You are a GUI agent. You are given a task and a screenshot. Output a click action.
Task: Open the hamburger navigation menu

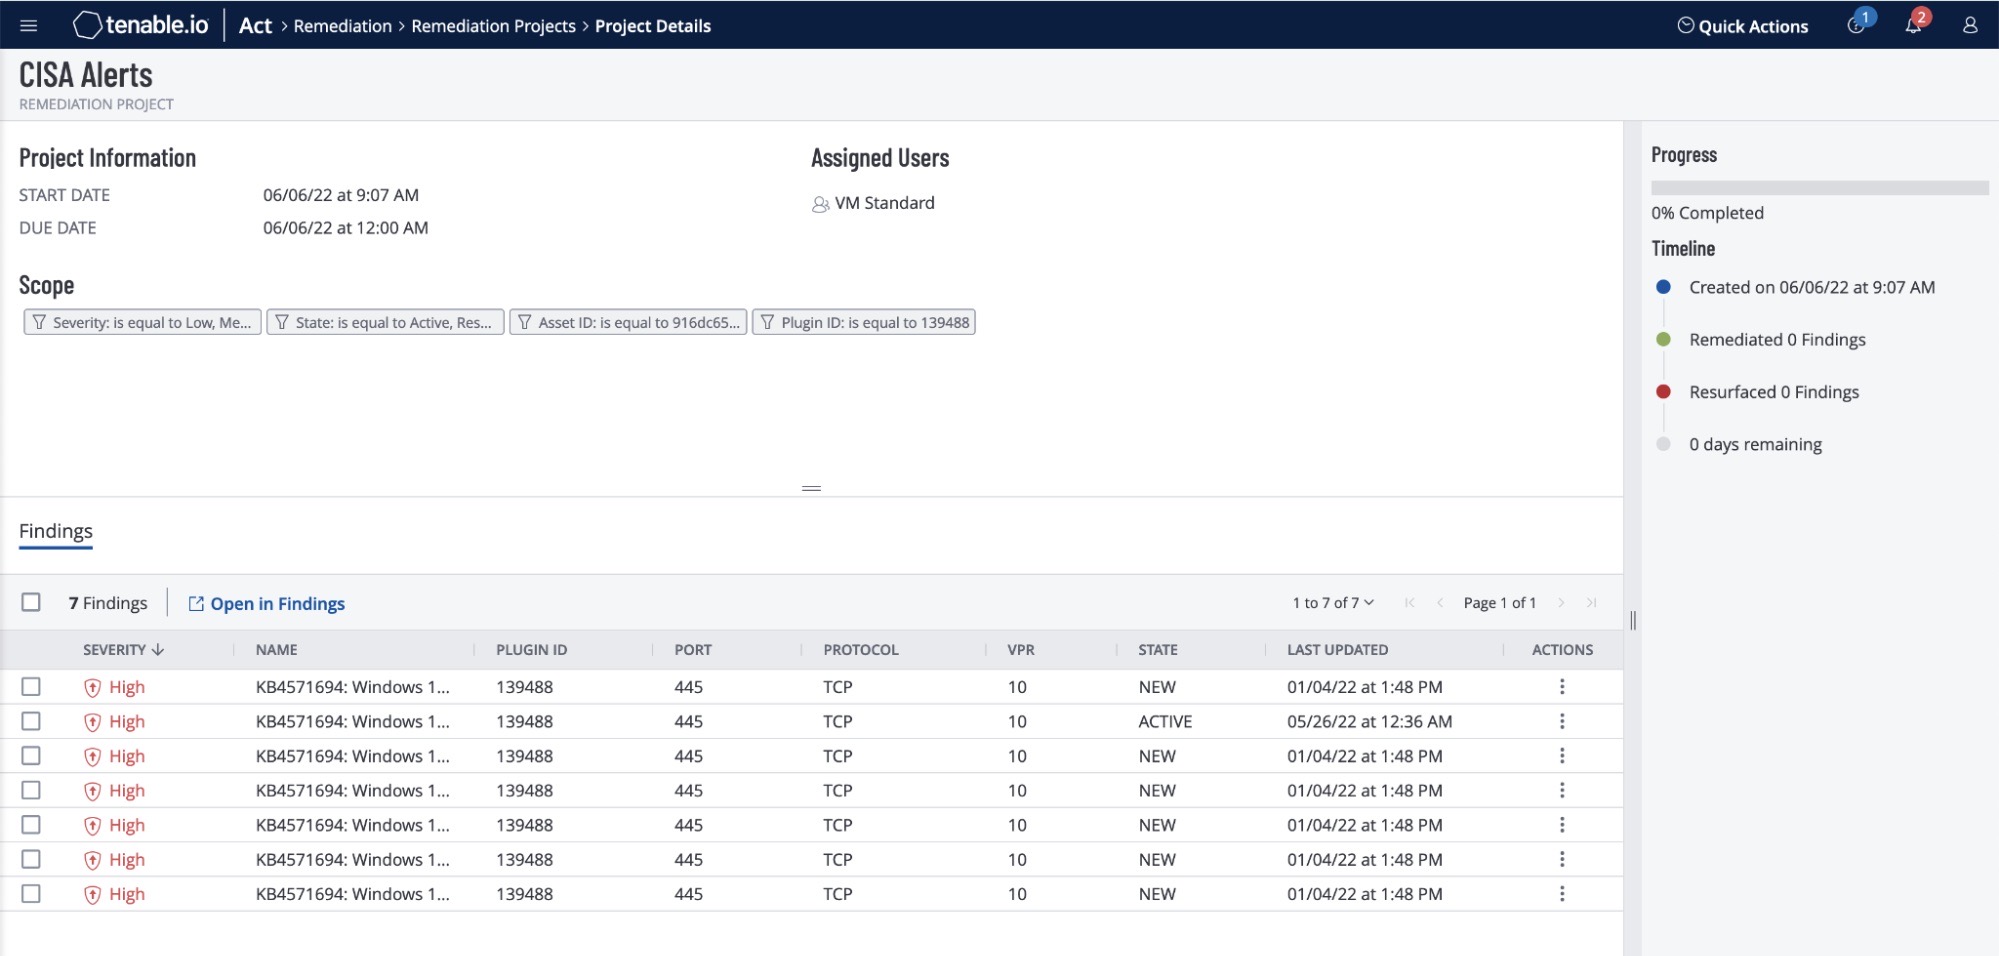pos(28,26)
